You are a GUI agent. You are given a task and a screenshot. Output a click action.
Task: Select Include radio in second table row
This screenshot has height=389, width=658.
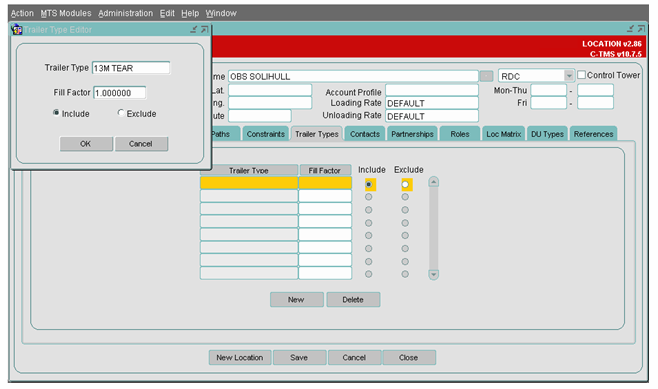(x=368, y=197)
